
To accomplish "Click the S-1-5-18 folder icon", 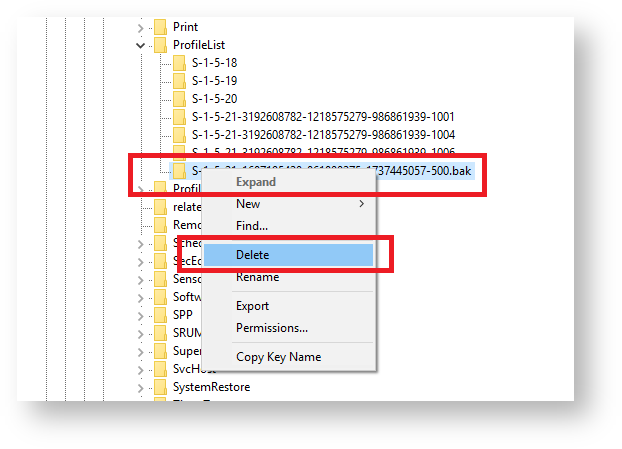I will coord(179,63).
